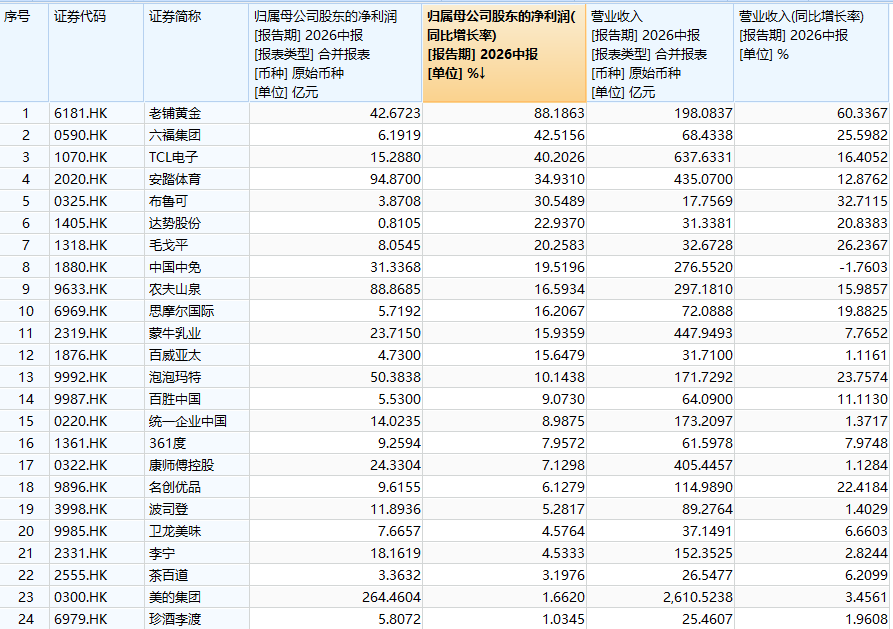The width and height of the screenshot is (893, 629).
Task: Click stock code 9896.HK
Action: click(x=80, y=487)
